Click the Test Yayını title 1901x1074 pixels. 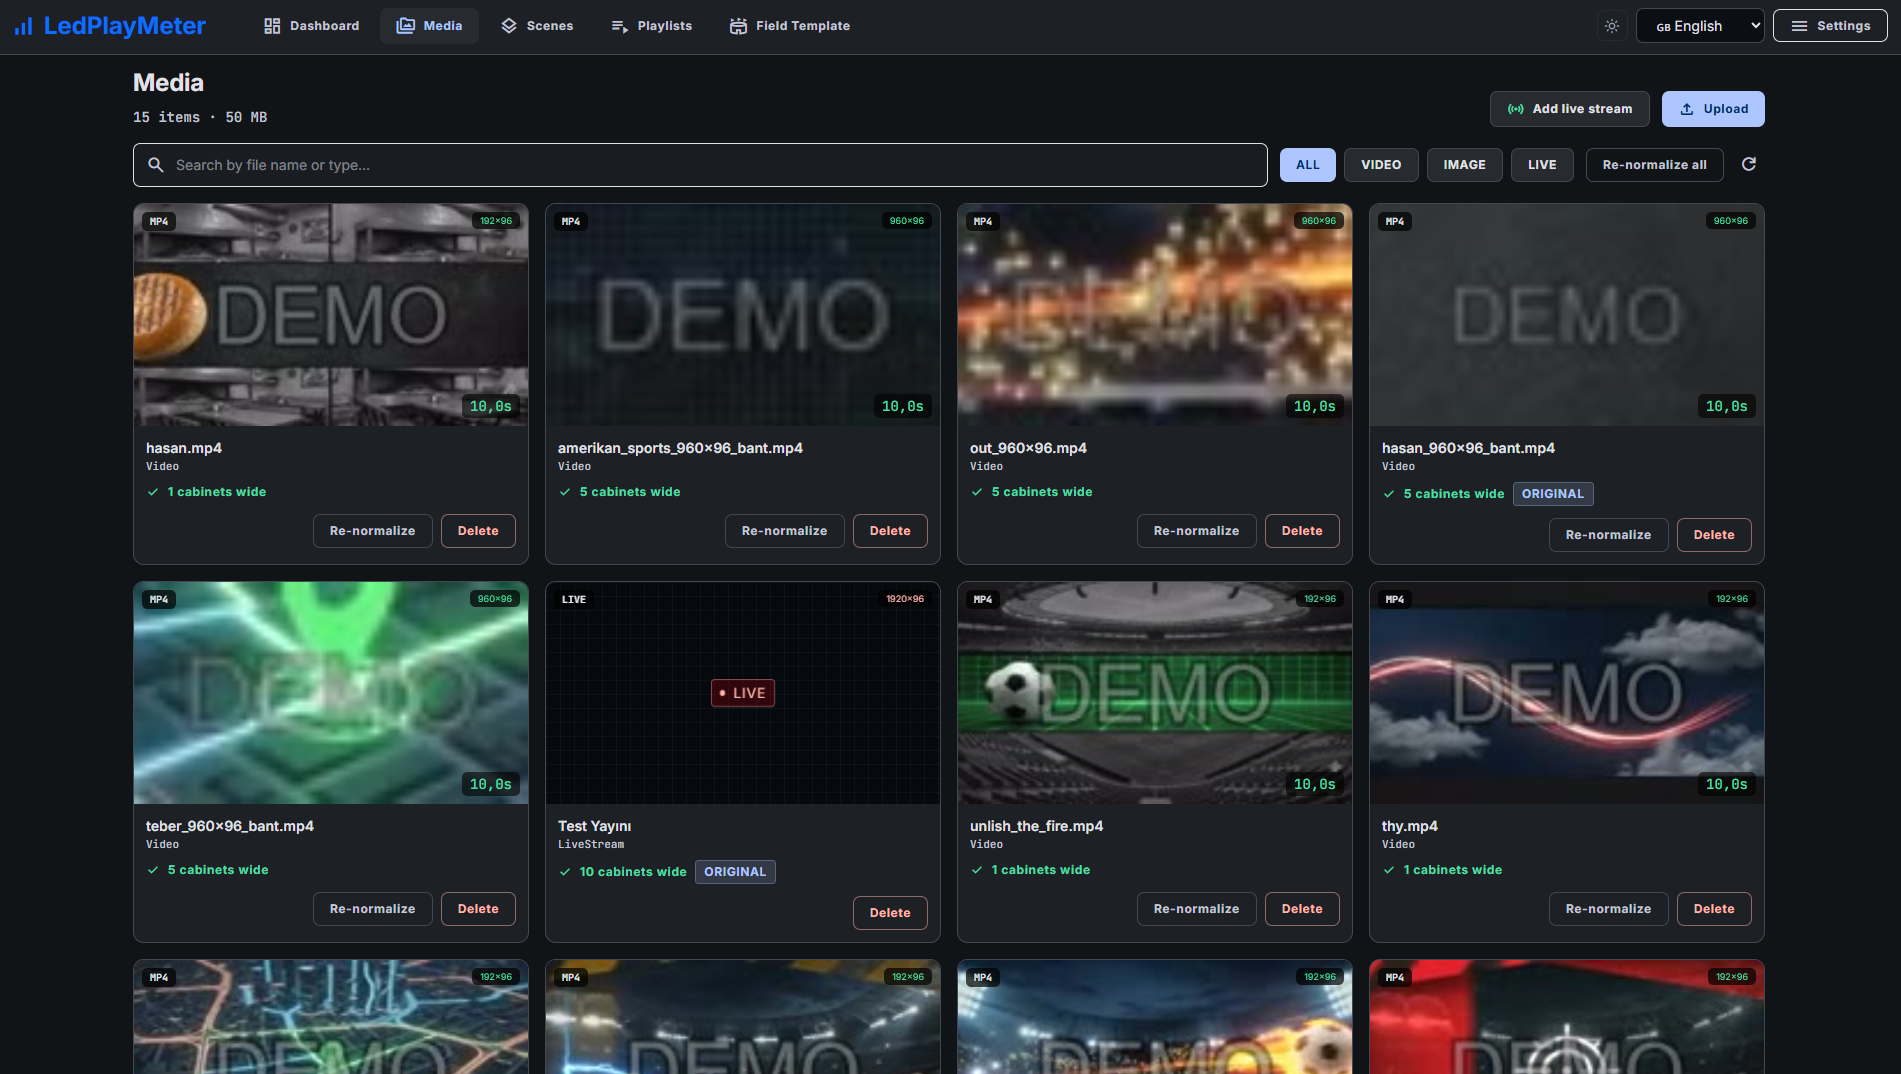[594, 826]
